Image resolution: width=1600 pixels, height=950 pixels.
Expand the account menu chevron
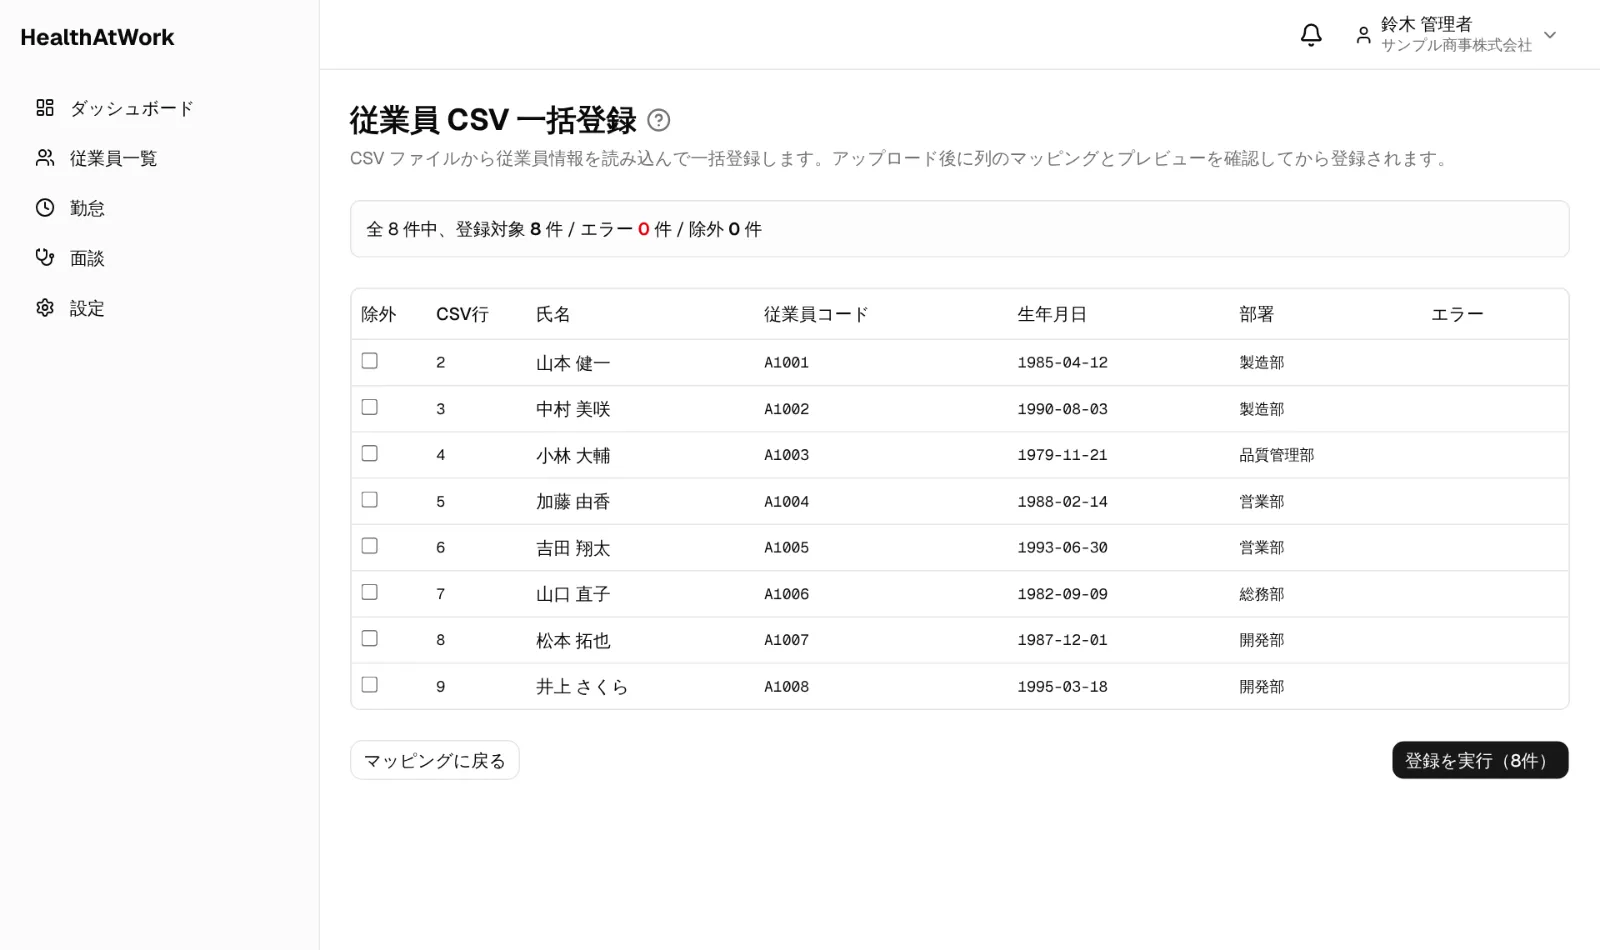1550,35
